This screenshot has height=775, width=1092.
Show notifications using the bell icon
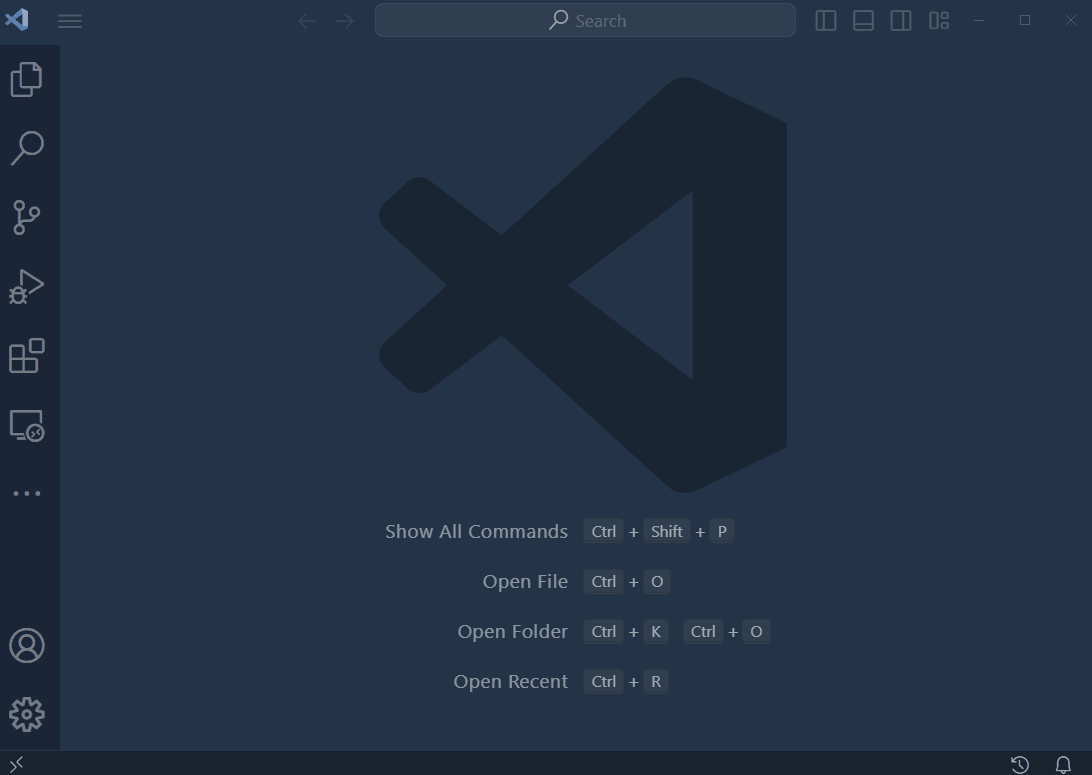click(1063, 765)
